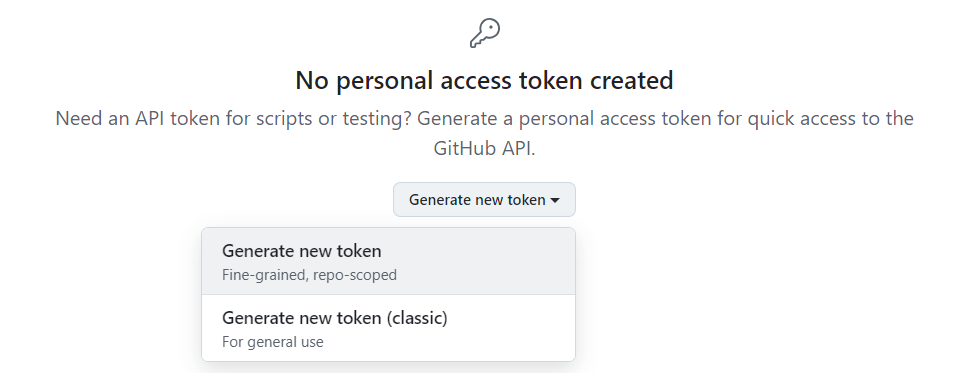Viewport: 957px width, 373px height.
Task: Click the word 'Fine-grained' in the menu
Action: [264, 275]
